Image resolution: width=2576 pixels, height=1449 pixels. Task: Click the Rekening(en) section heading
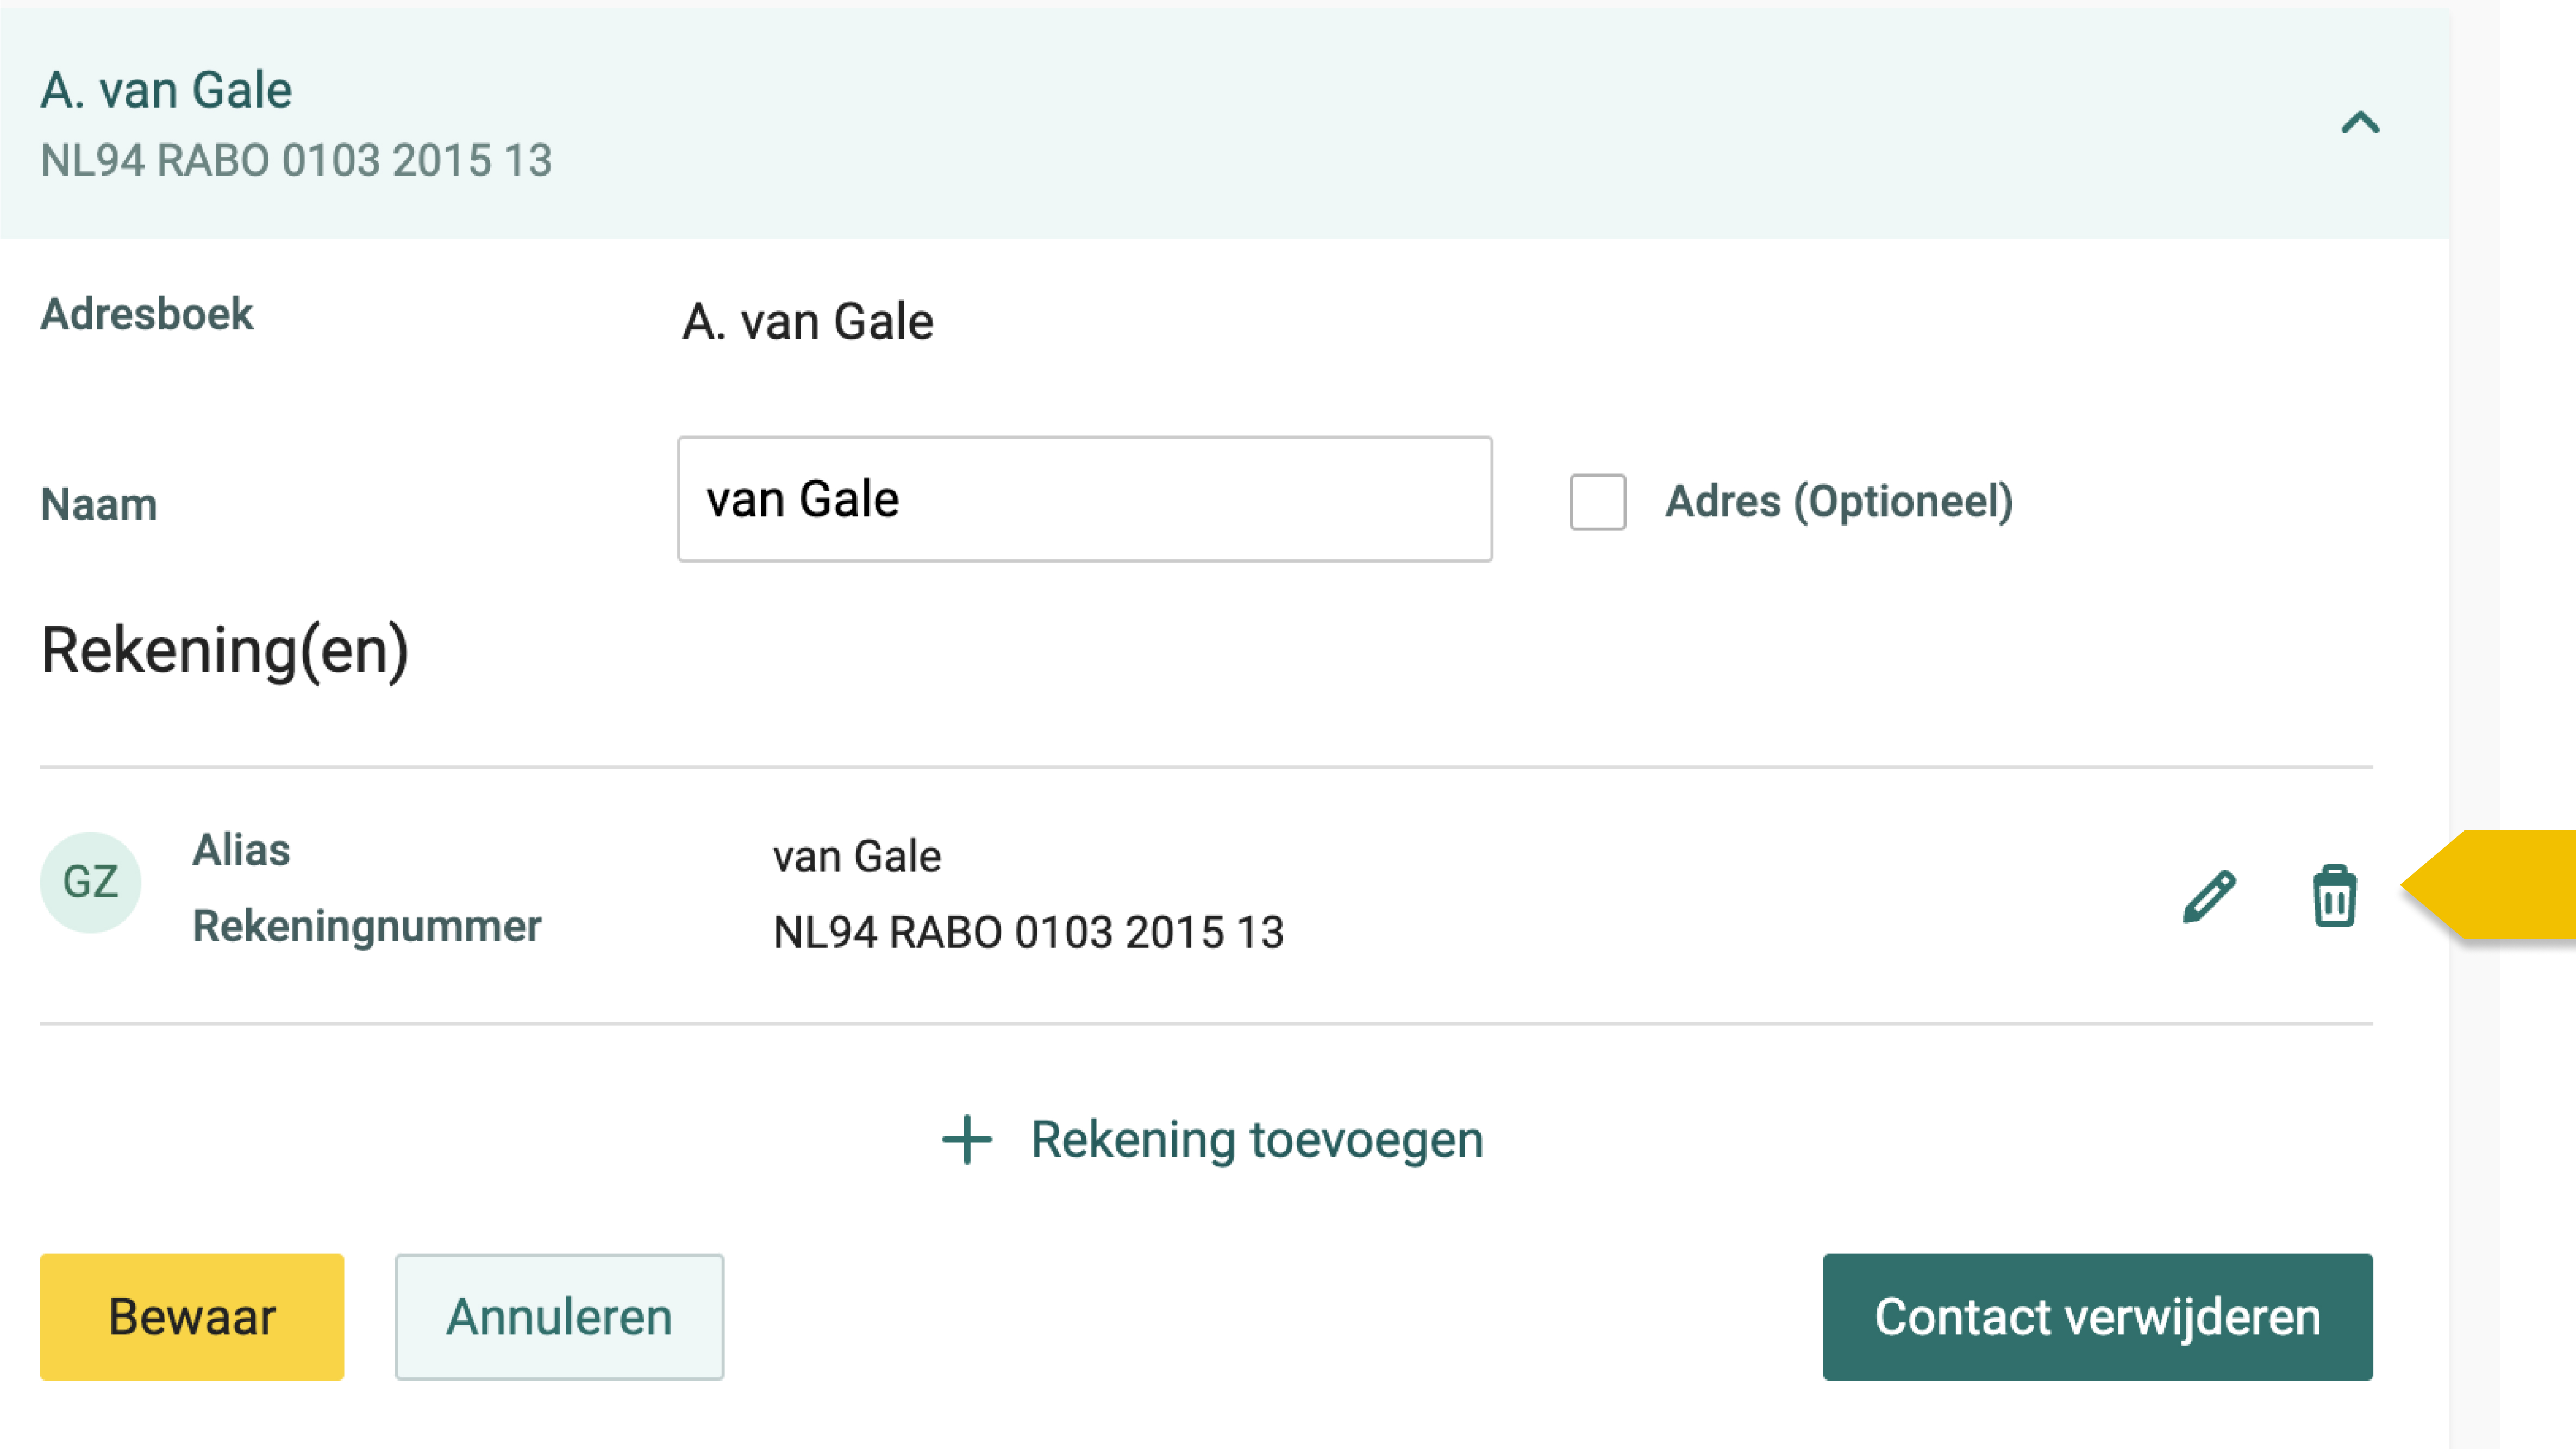point(225,651)
